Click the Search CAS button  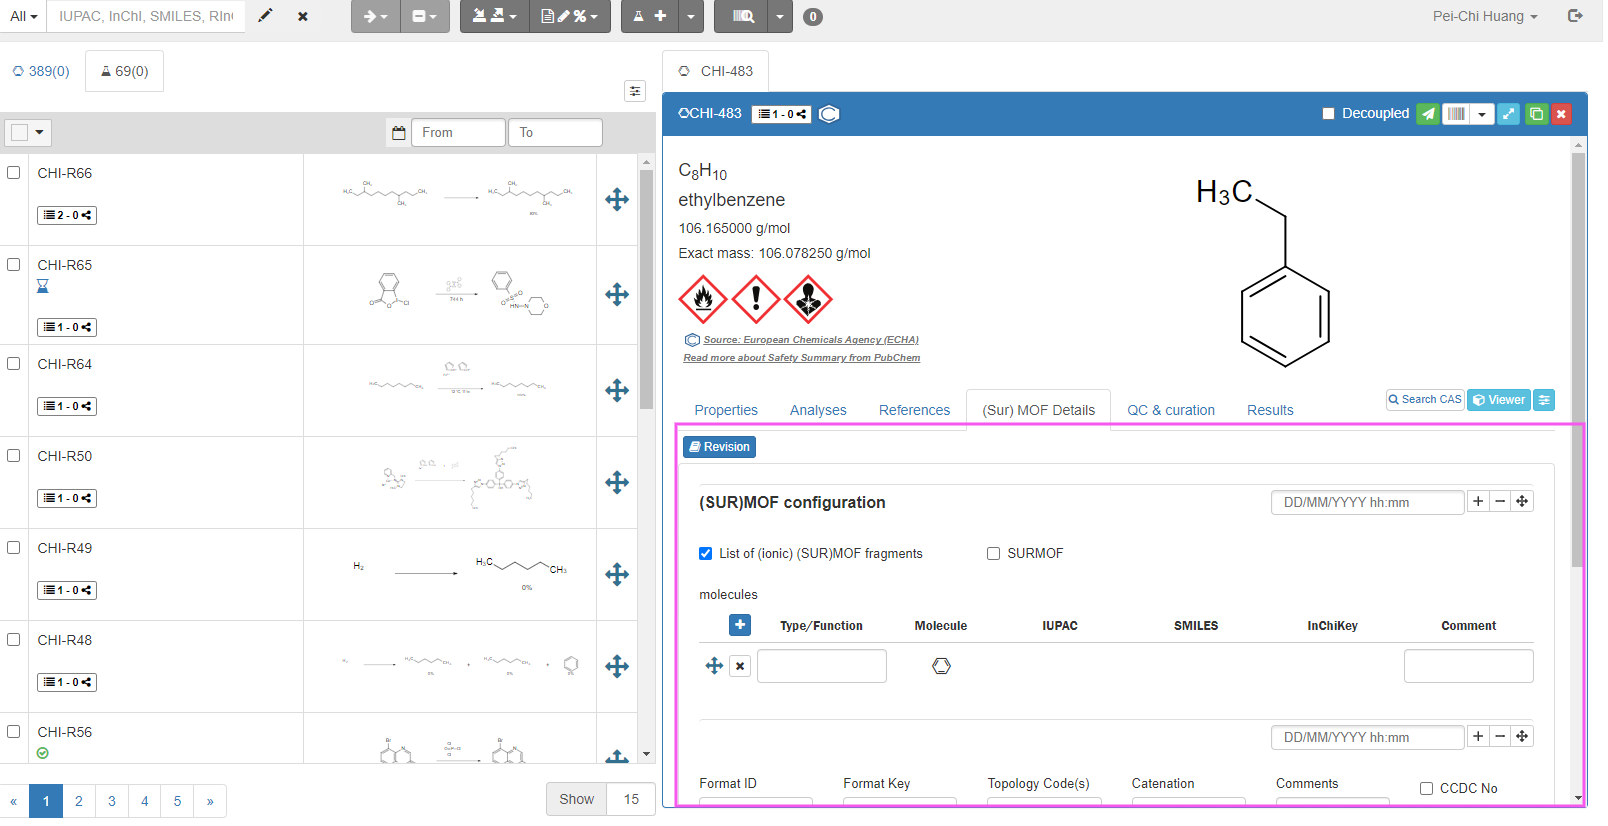(x=1425, y=400)
